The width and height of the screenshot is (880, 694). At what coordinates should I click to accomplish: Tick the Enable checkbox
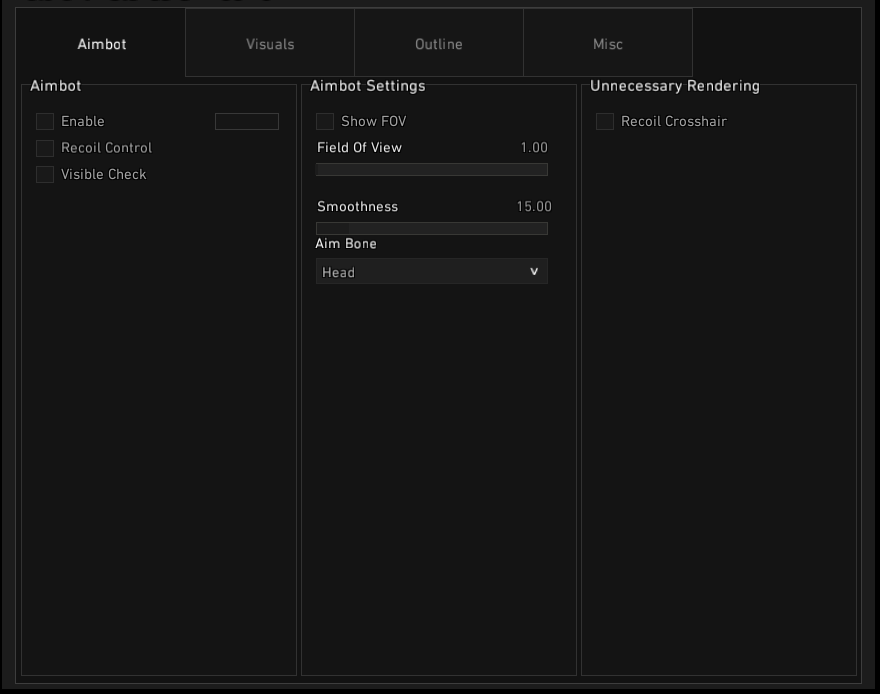pos(45,122)
